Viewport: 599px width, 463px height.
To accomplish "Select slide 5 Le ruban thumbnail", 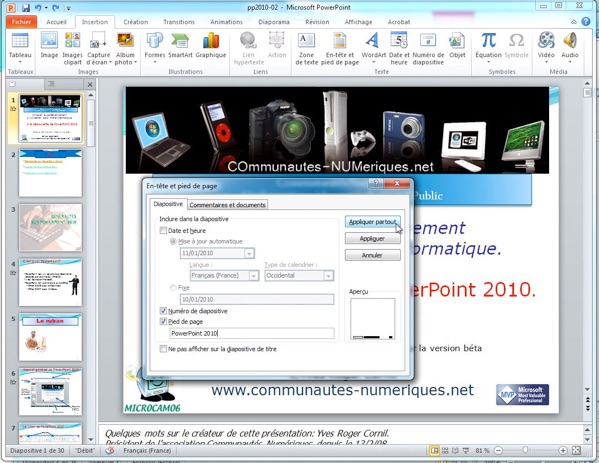I will click(x=50, y=337).
